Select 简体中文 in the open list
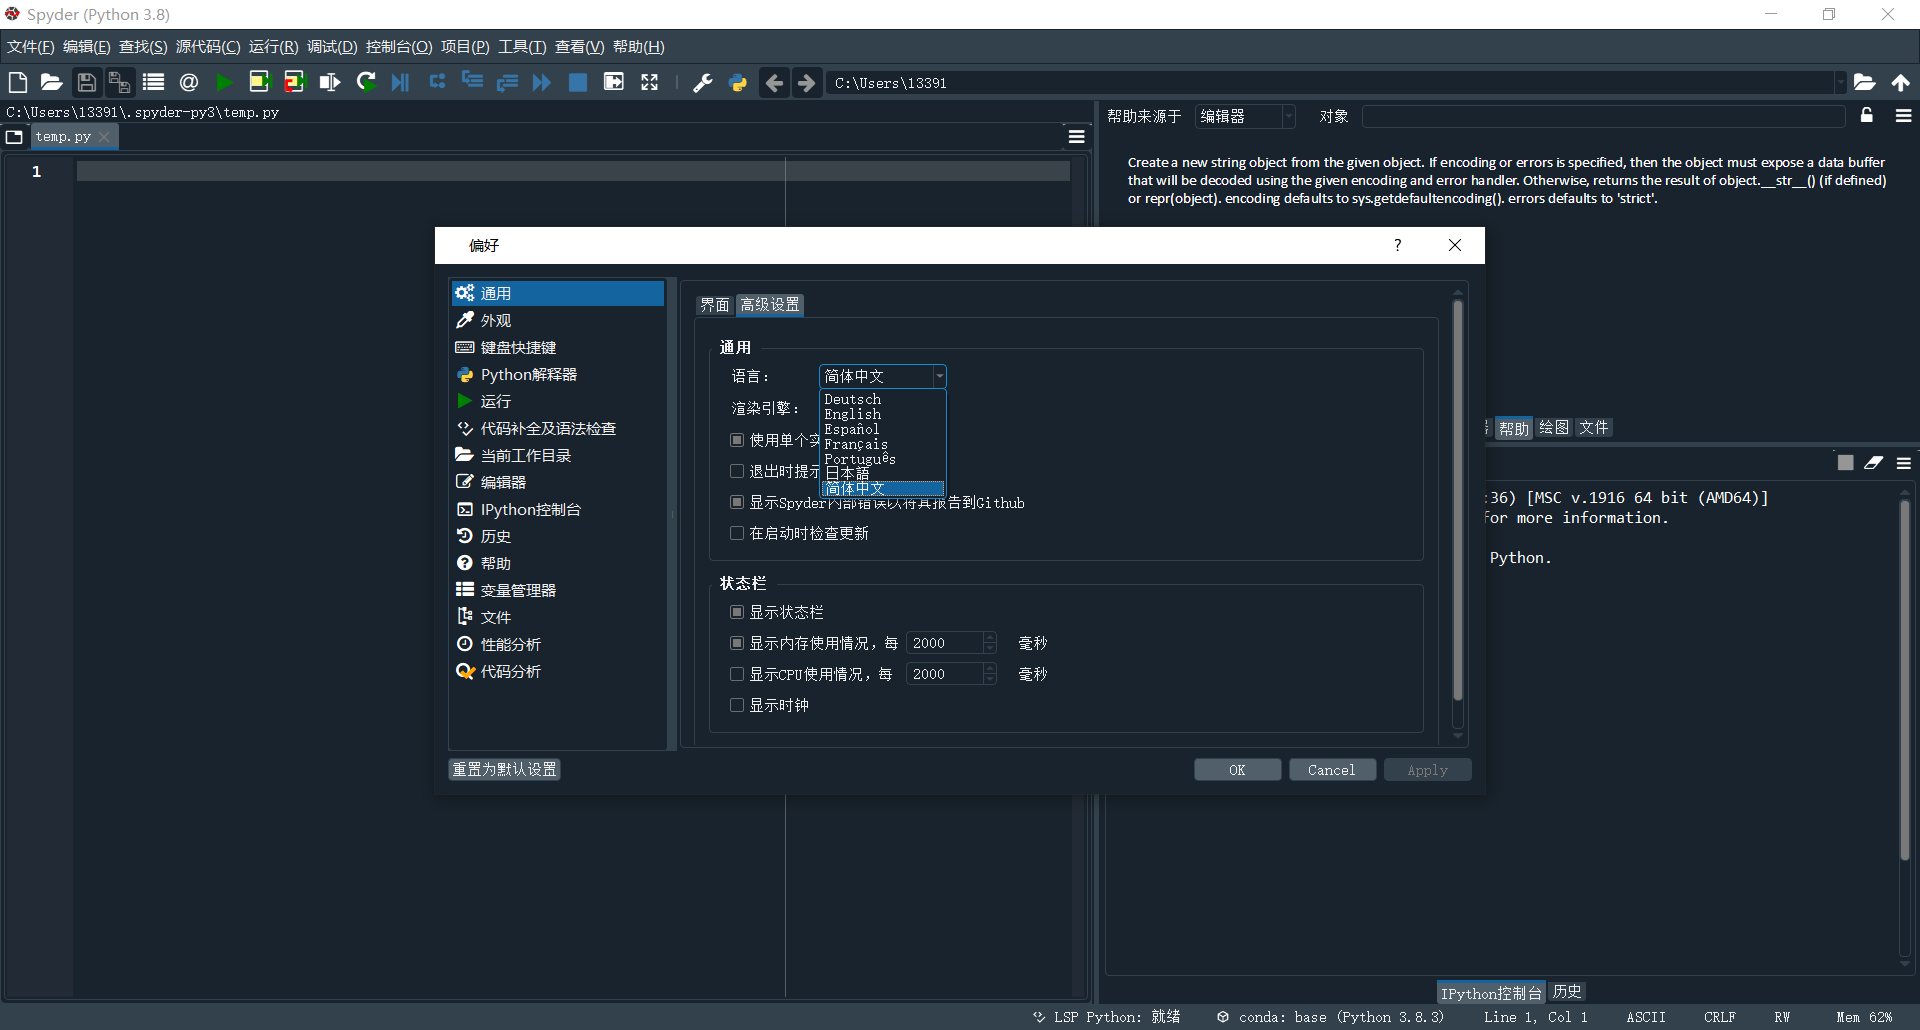Image resolution: width=1920 pixels, height=1030 pixels. pos(882,488)
